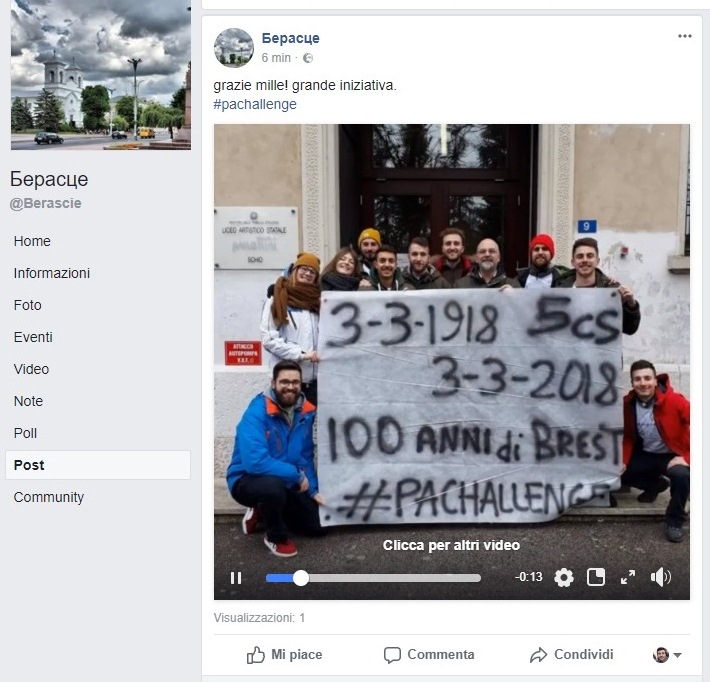
Task: Toggle picture-in-picture video mode icon
Action: point(596,577)
